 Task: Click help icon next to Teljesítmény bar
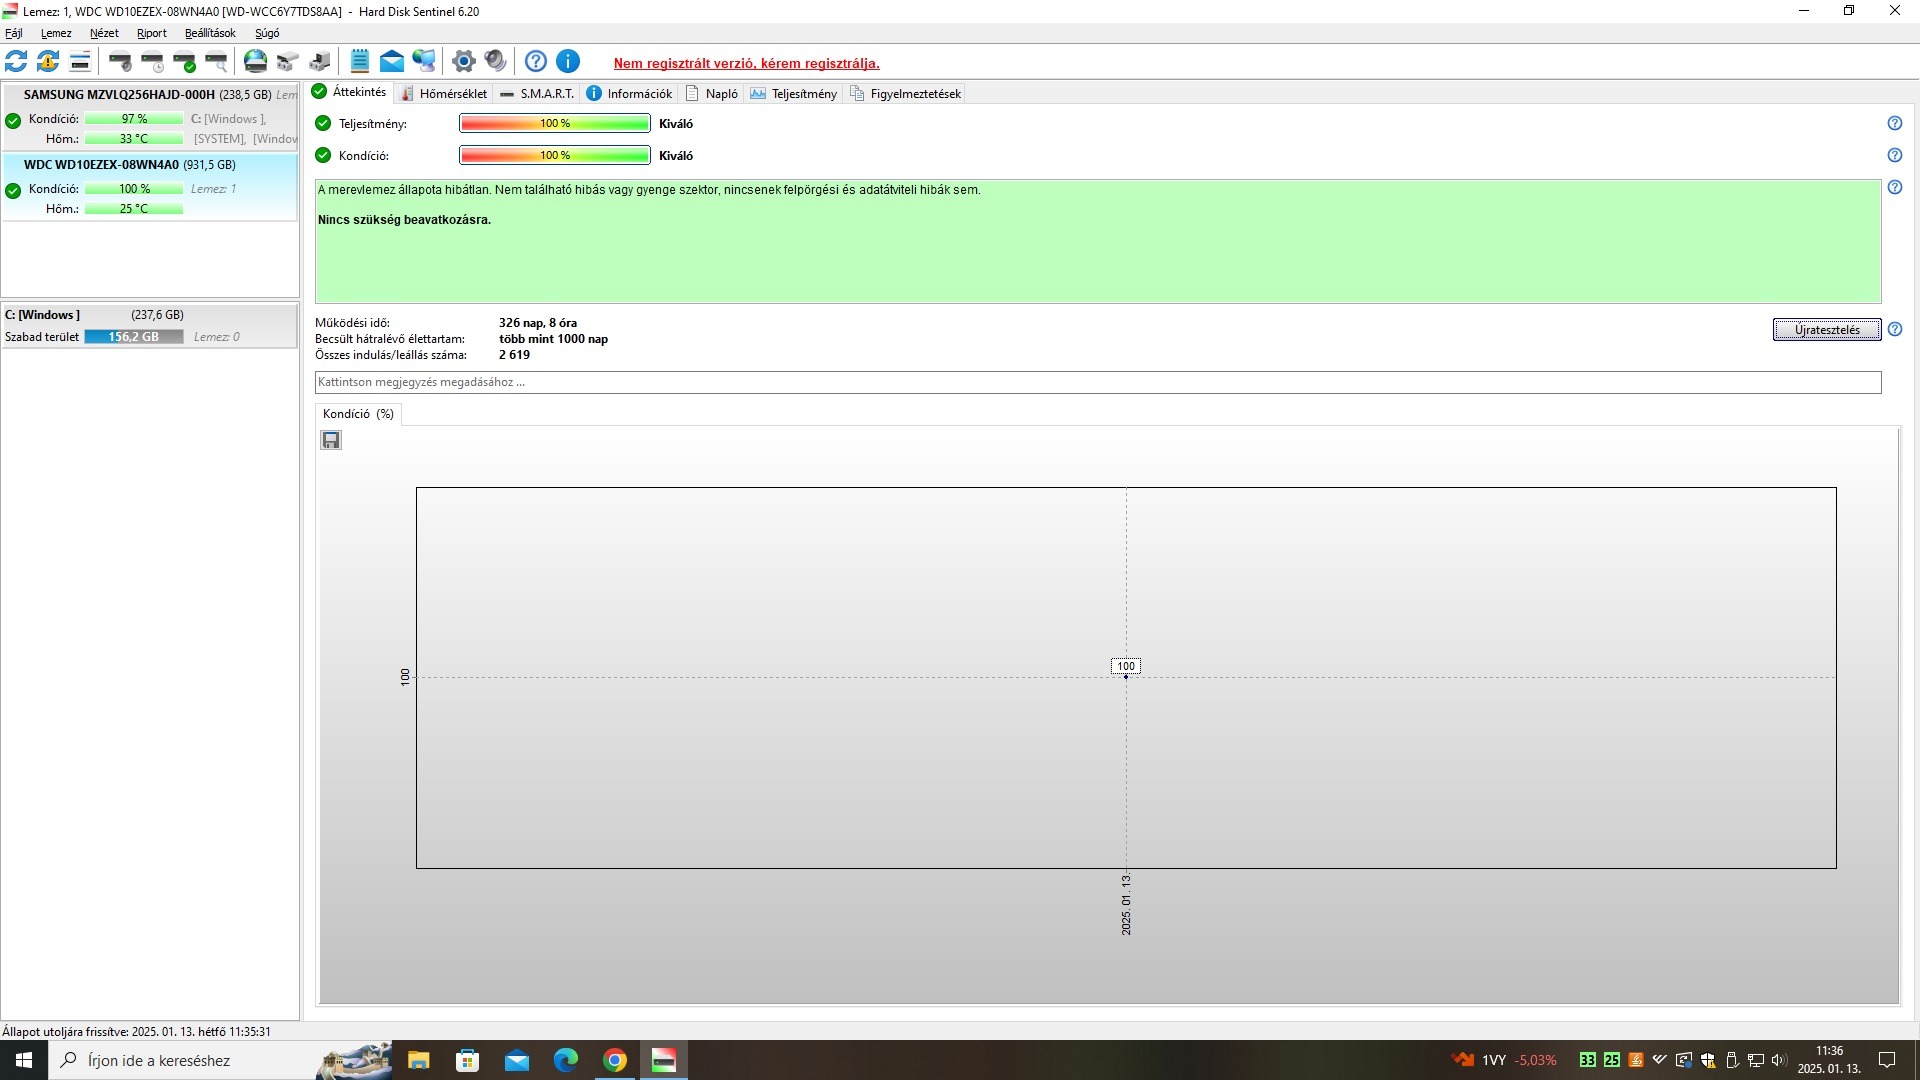1894,124
